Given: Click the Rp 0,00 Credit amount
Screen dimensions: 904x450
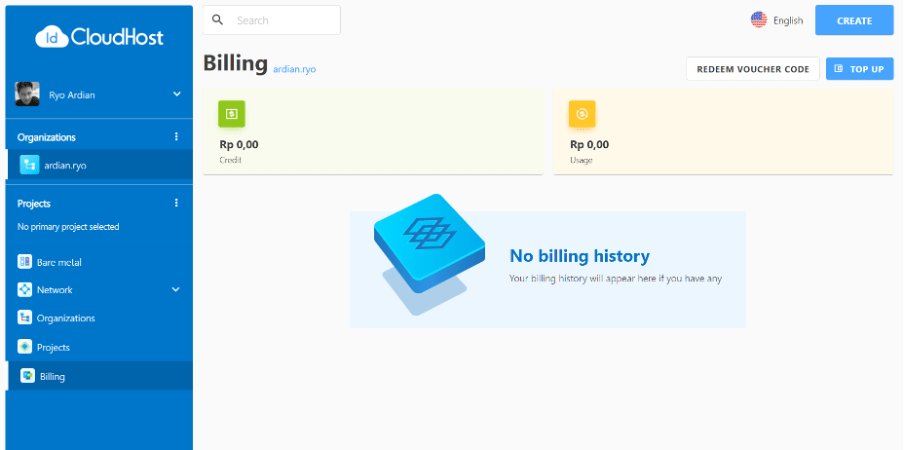Looking at the screenshot, I should [239, 145].
